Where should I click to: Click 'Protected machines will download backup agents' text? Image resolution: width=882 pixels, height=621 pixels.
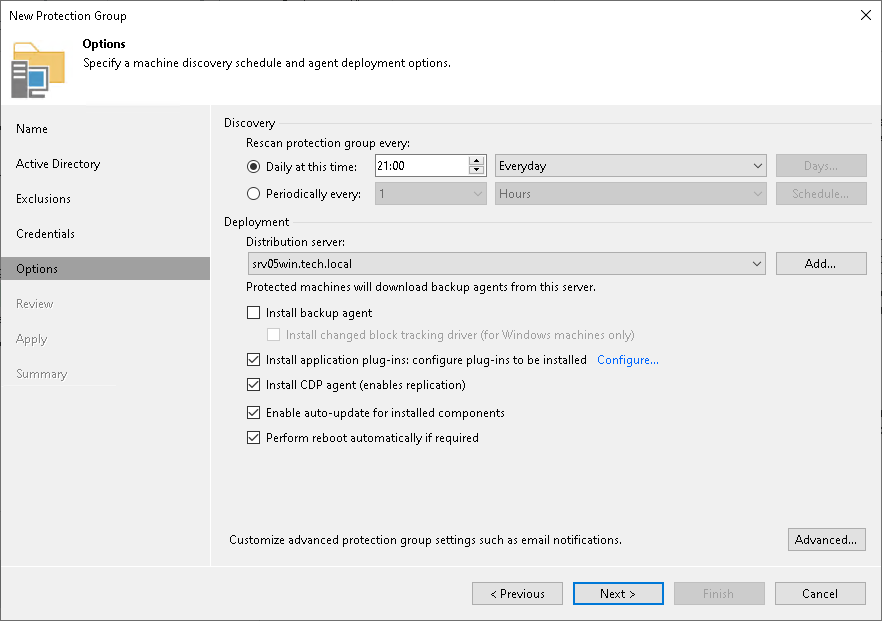point(421,287)
